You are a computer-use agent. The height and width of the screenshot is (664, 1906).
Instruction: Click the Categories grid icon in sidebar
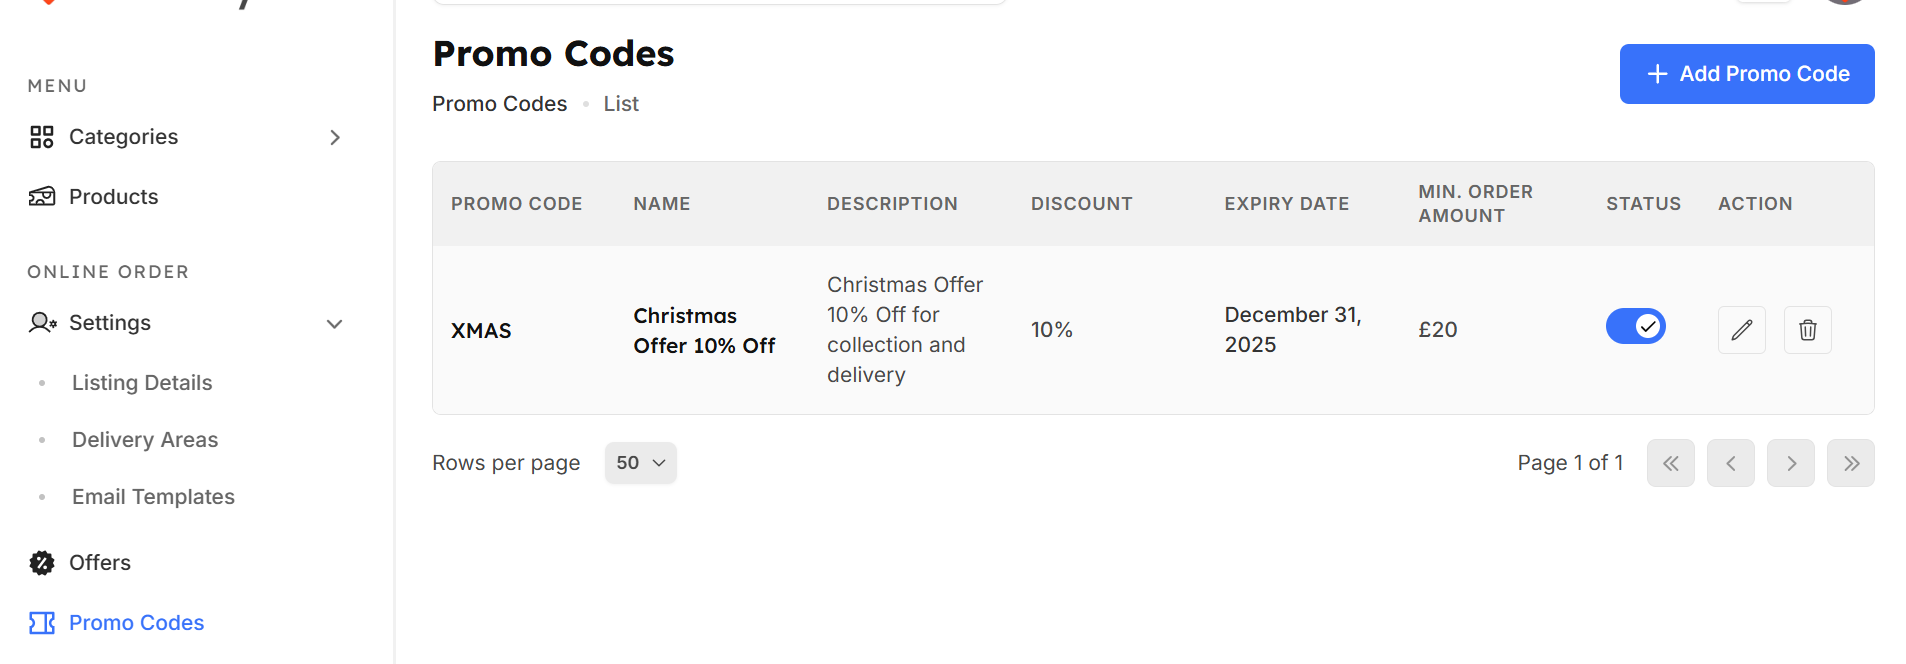point(42,137)
